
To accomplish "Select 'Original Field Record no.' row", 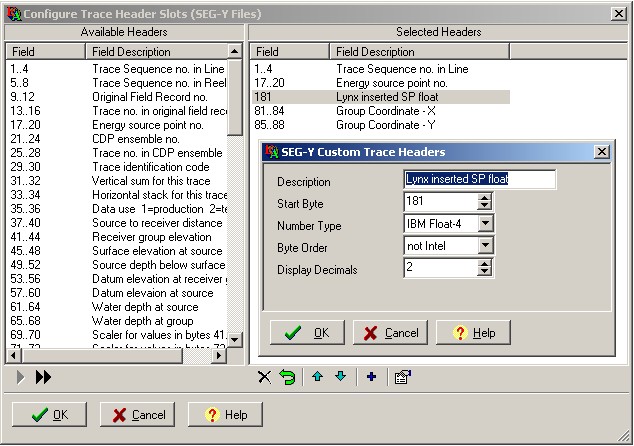I will pos(117,97).
